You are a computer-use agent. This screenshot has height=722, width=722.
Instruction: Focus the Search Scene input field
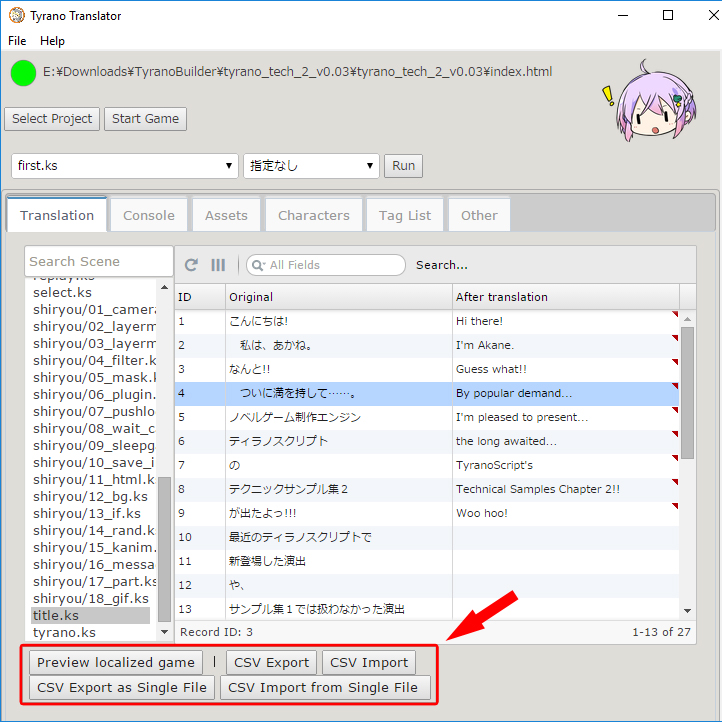pyautogui.click(x=99, y=261)
